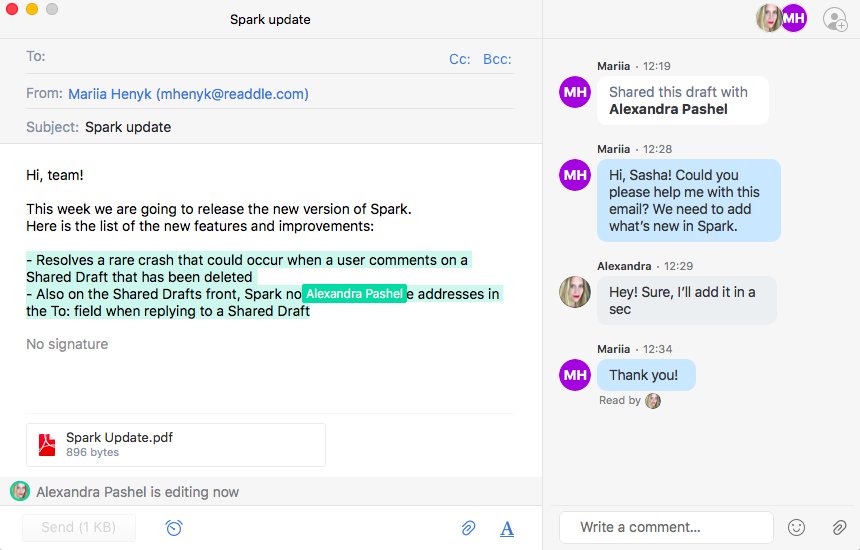Click the '896 bytes' file size label

click(x=92, y=452)
